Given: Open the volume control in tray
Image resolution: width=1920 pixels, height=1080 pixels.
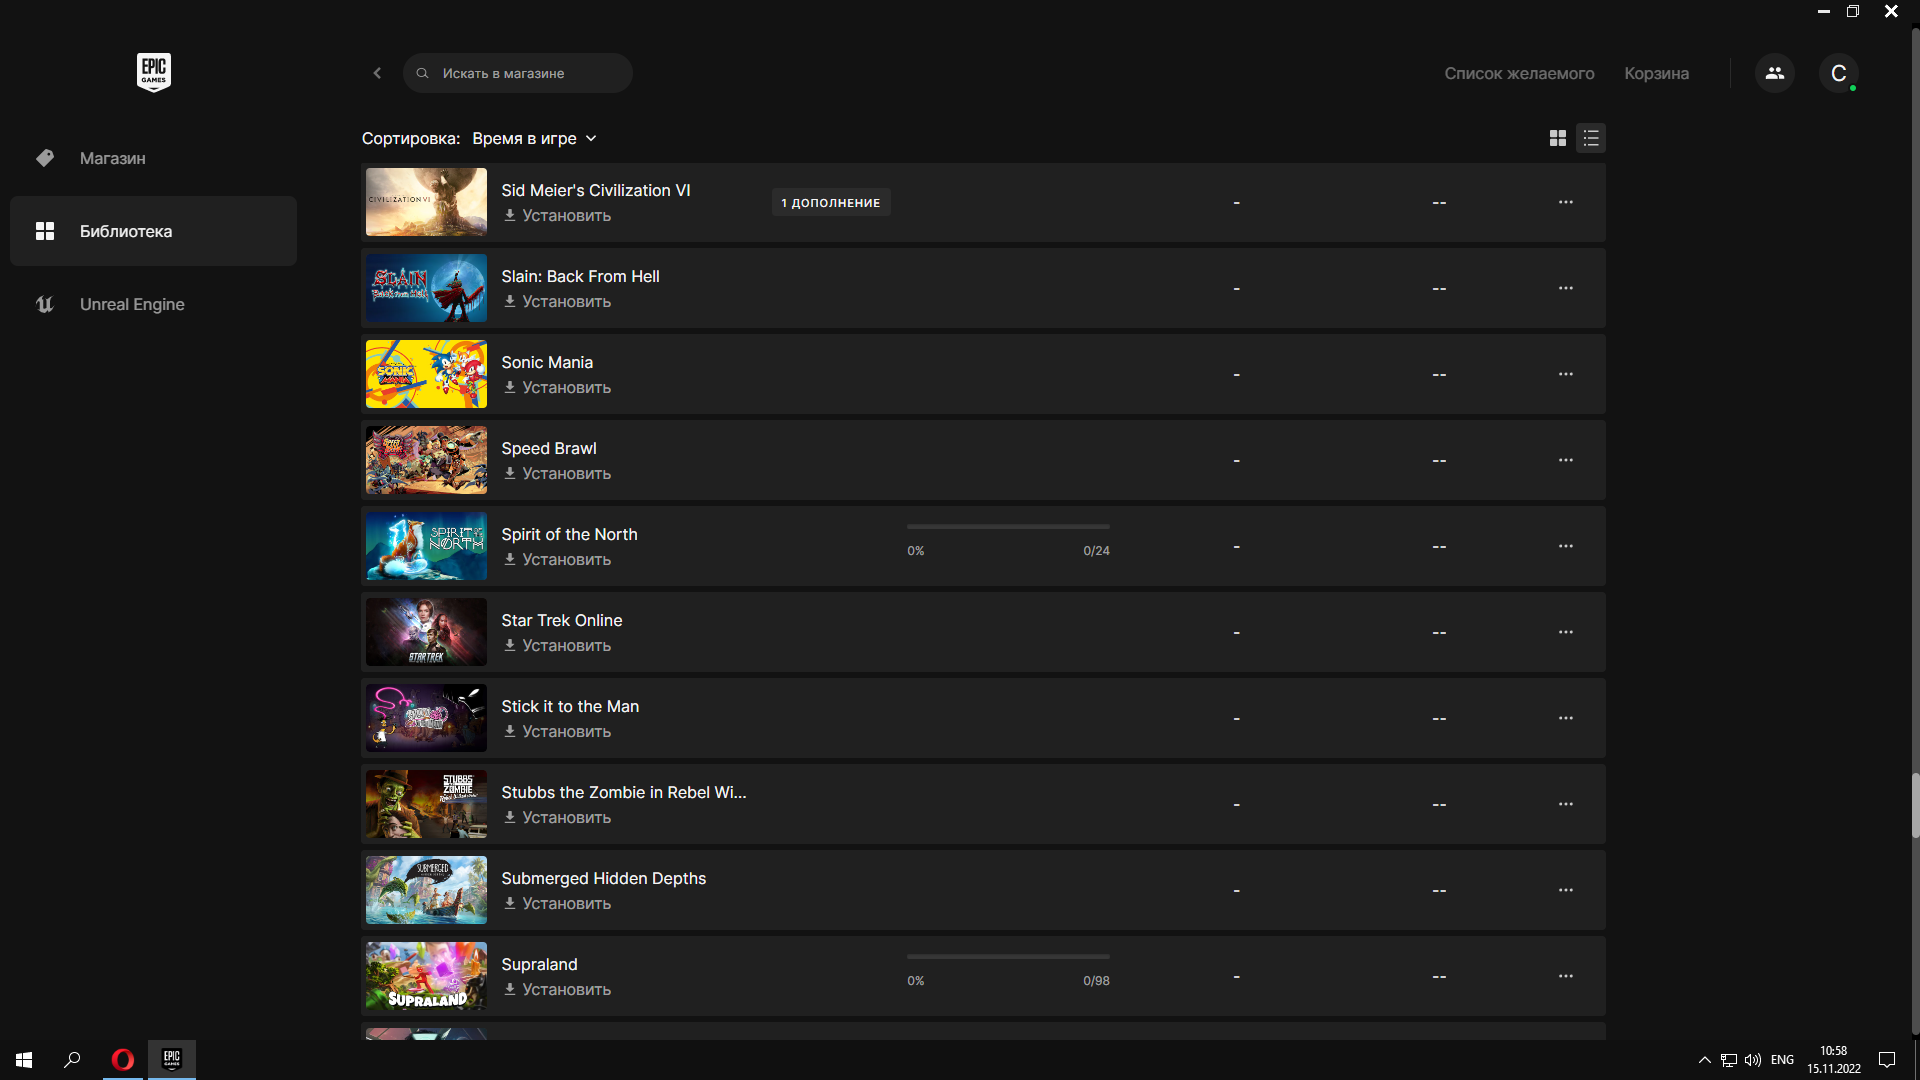Looking at the screenshot, I should (x=1753, y=1060).
